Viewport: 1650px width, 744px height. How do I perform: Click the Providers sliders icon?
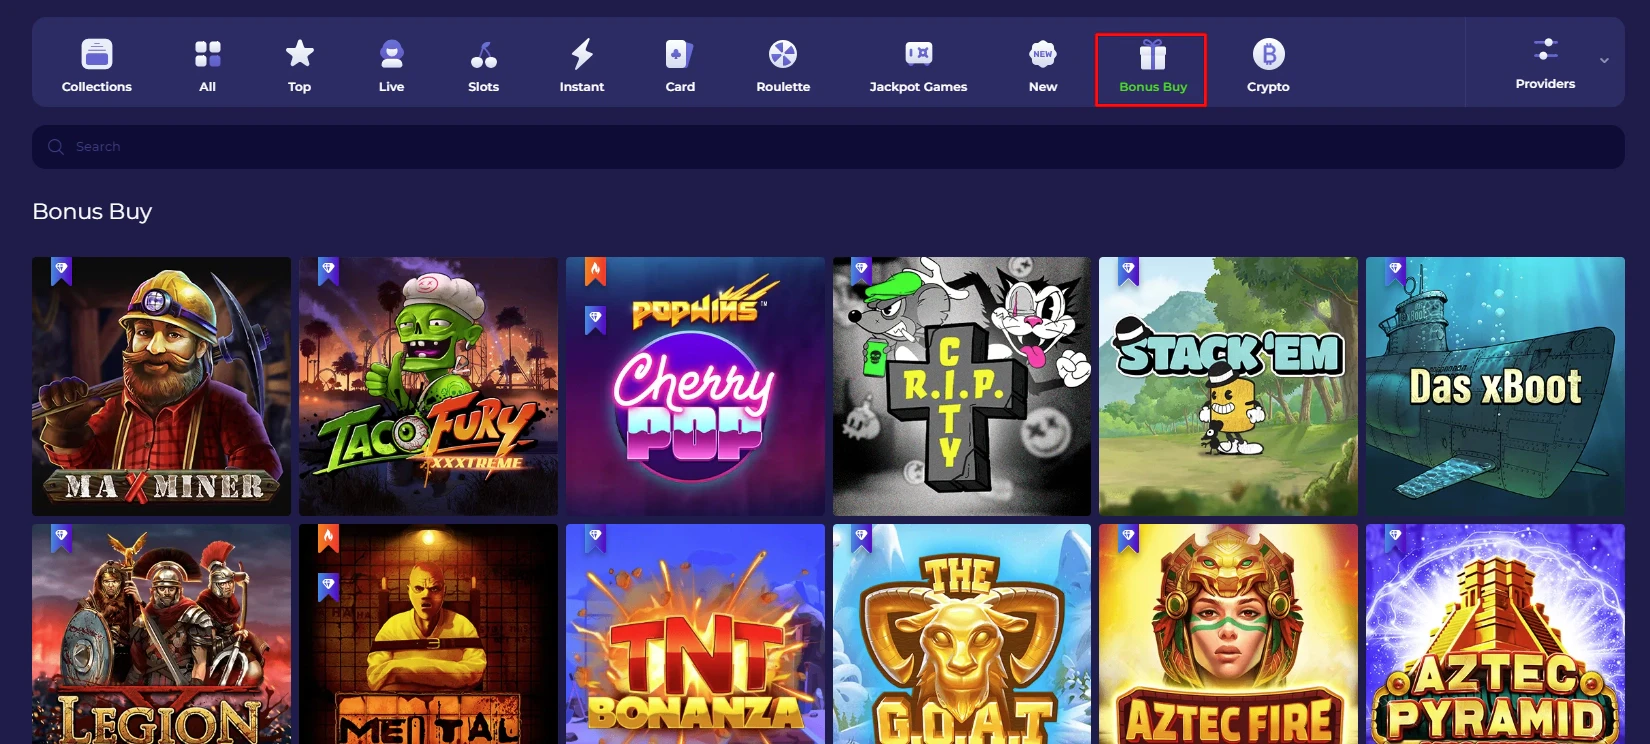(x=1545, y=49)
